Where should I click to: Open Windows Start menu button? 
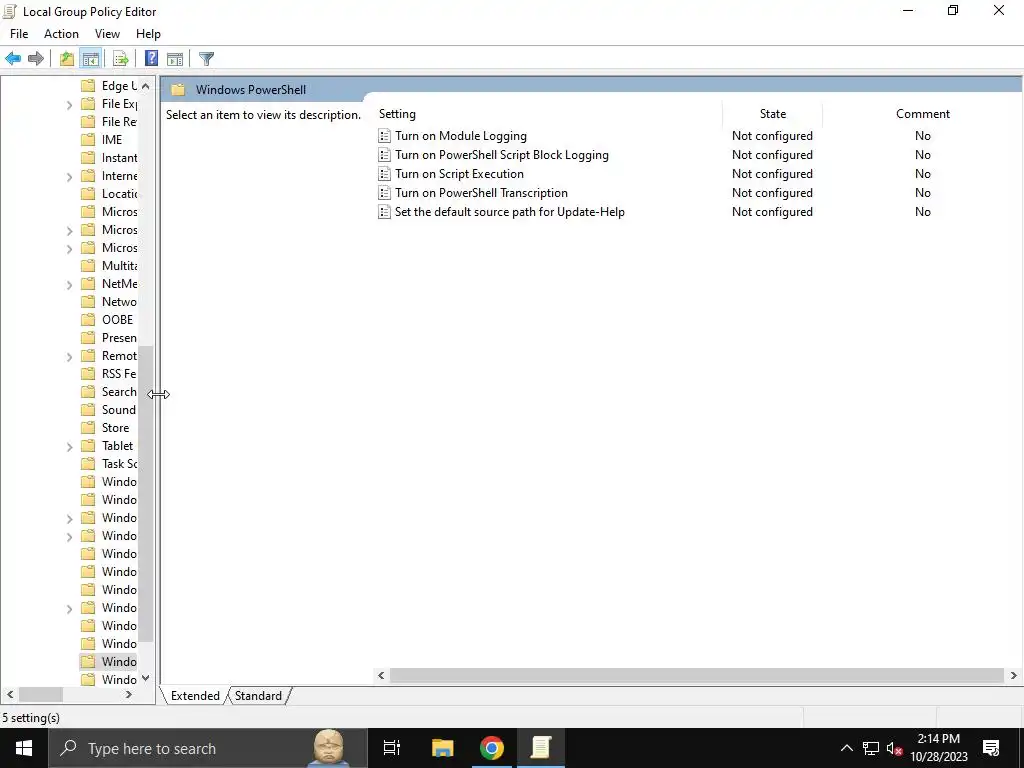click(24, 748)
